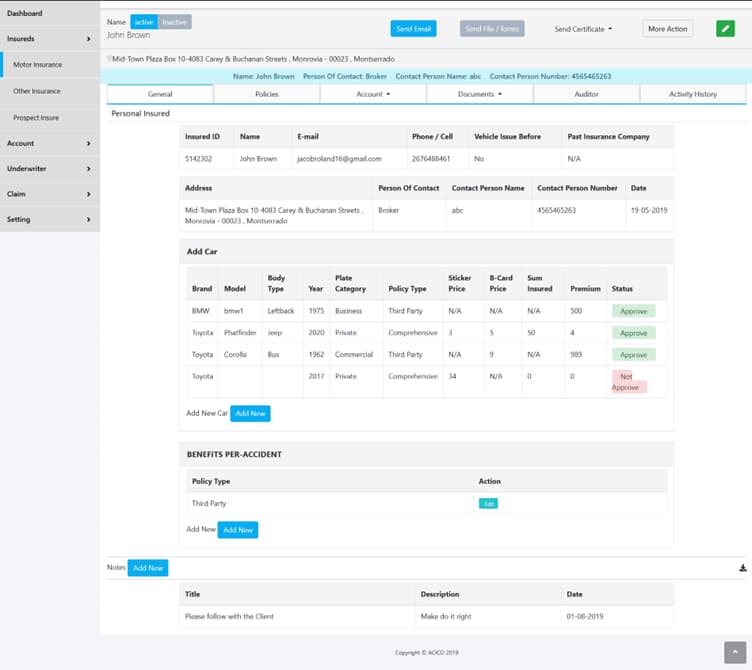Switch to the Policies tab
Viewport: 752px width, 670px height.
click(x=267, y=94)
